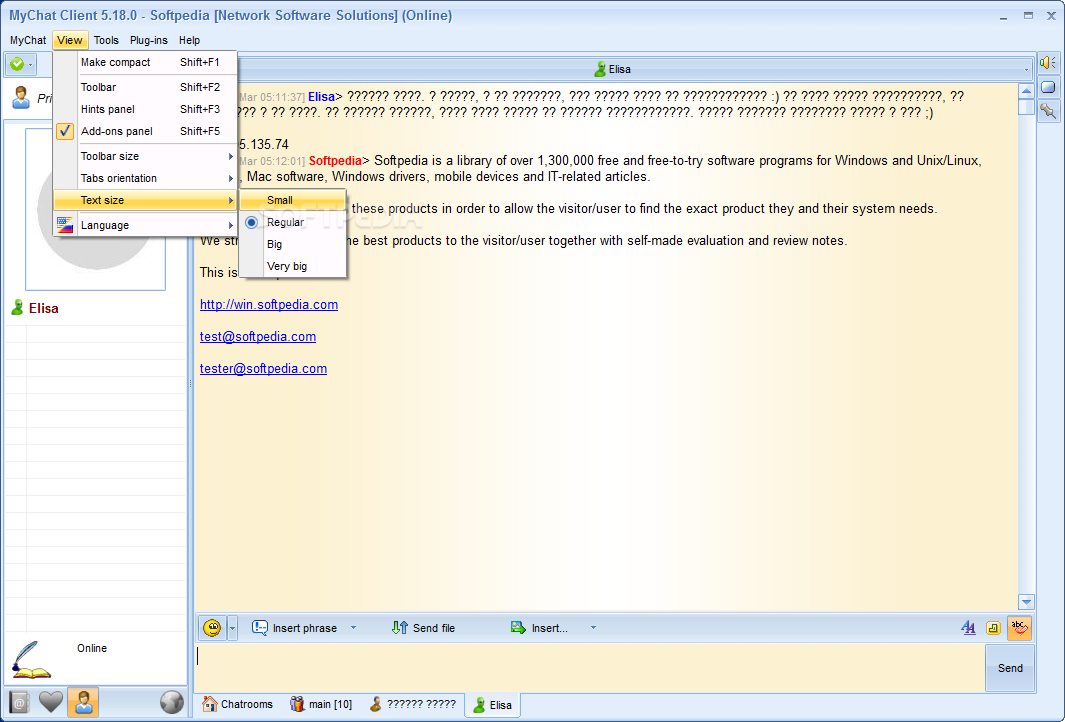
Task: Click the window icon below speaker
Action: (1047, 87)
